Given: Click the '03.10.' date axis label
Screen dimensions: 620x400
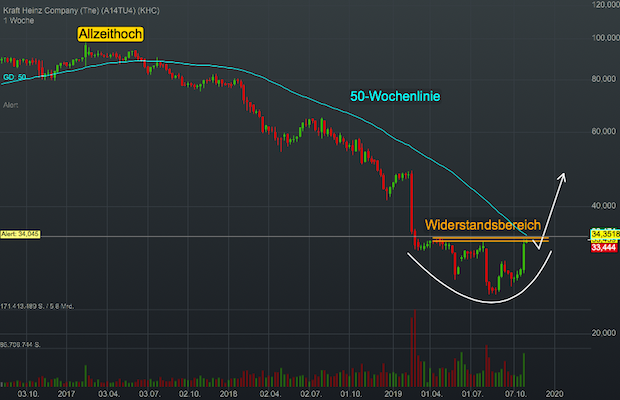Looking at the screenshot, I should (28, 394).
